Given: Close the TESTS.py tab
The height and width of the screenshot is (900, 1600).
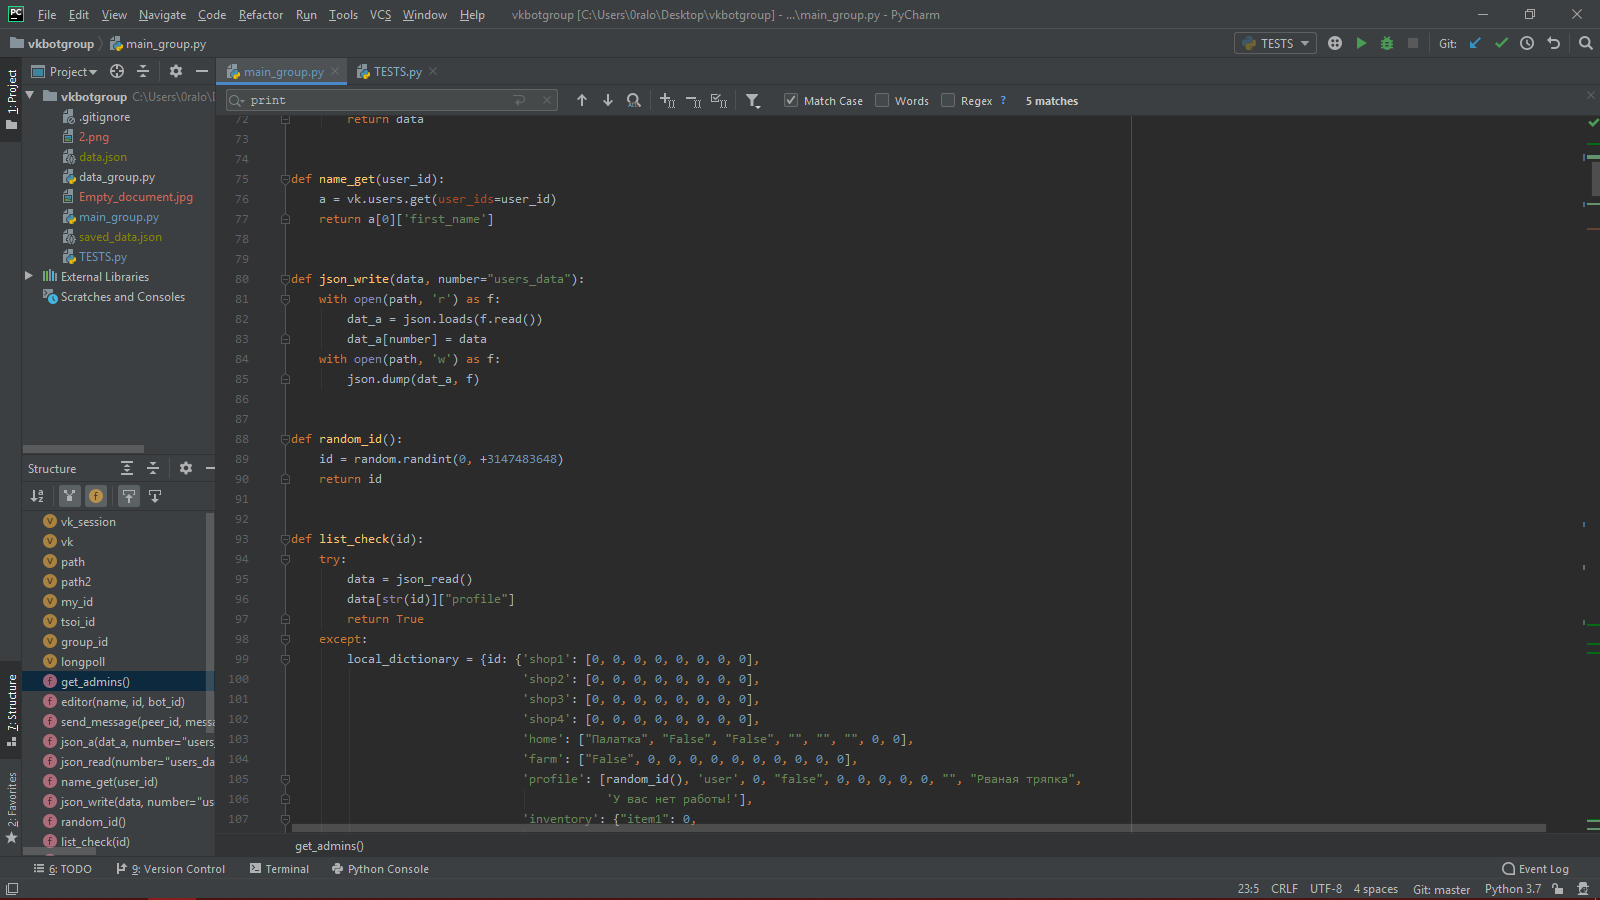Looking at the screenshot, I should [433, 71].
